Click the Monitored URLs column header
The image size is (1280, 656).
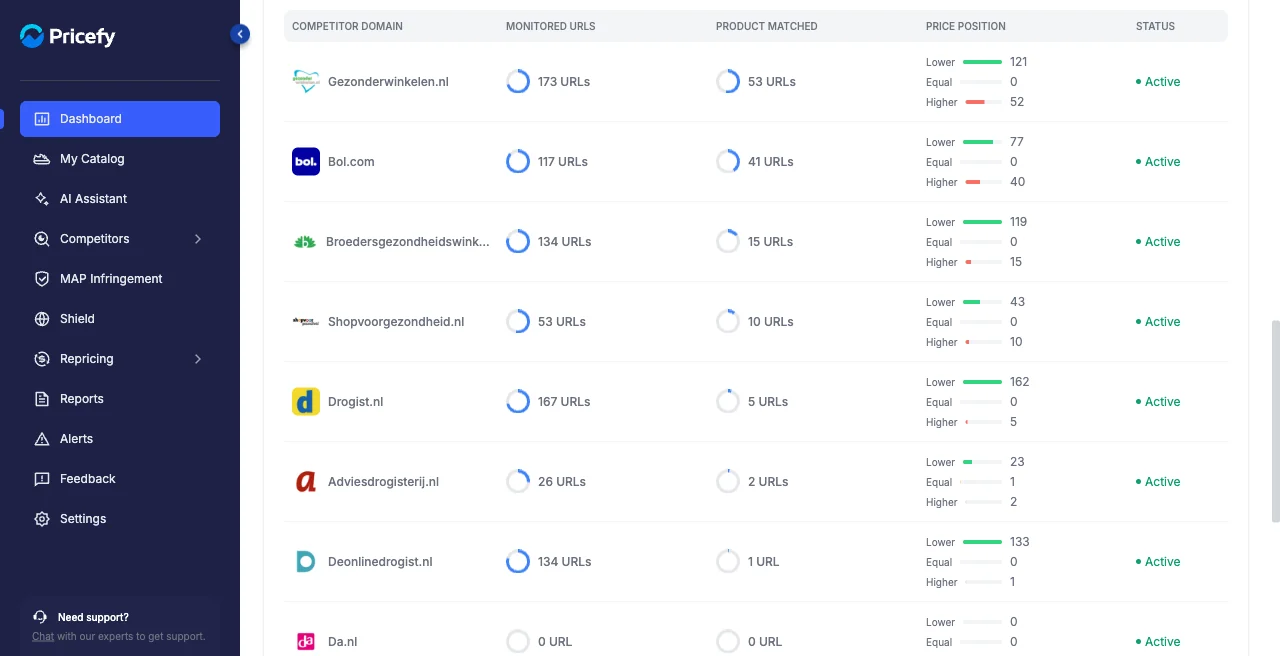(550, 26)
